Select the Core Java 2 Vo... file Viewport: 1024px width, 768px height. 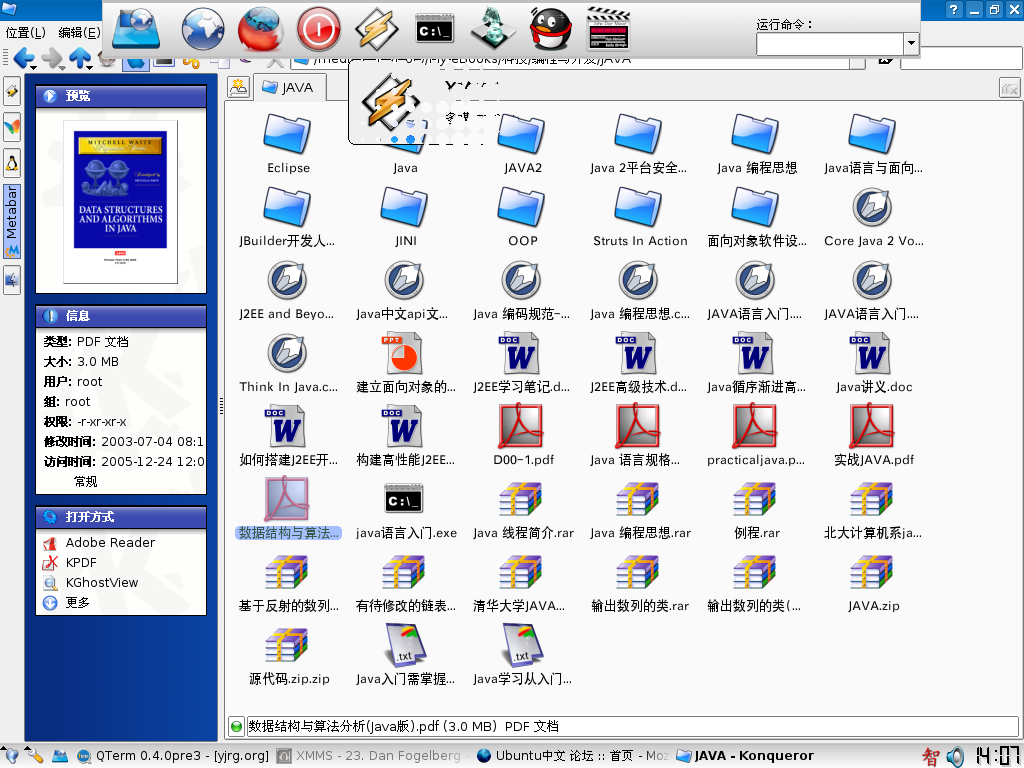[873, 217]
